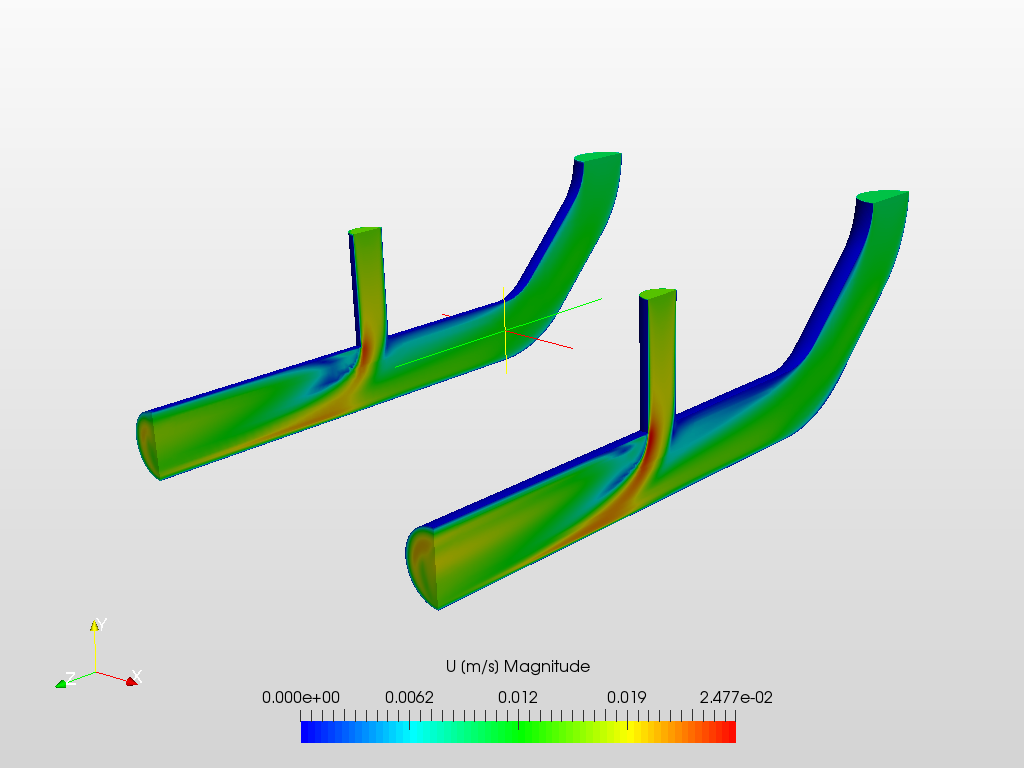Click the Y axis label on the triad
The height and width of the screenshot is (768, 1024).
101,624
